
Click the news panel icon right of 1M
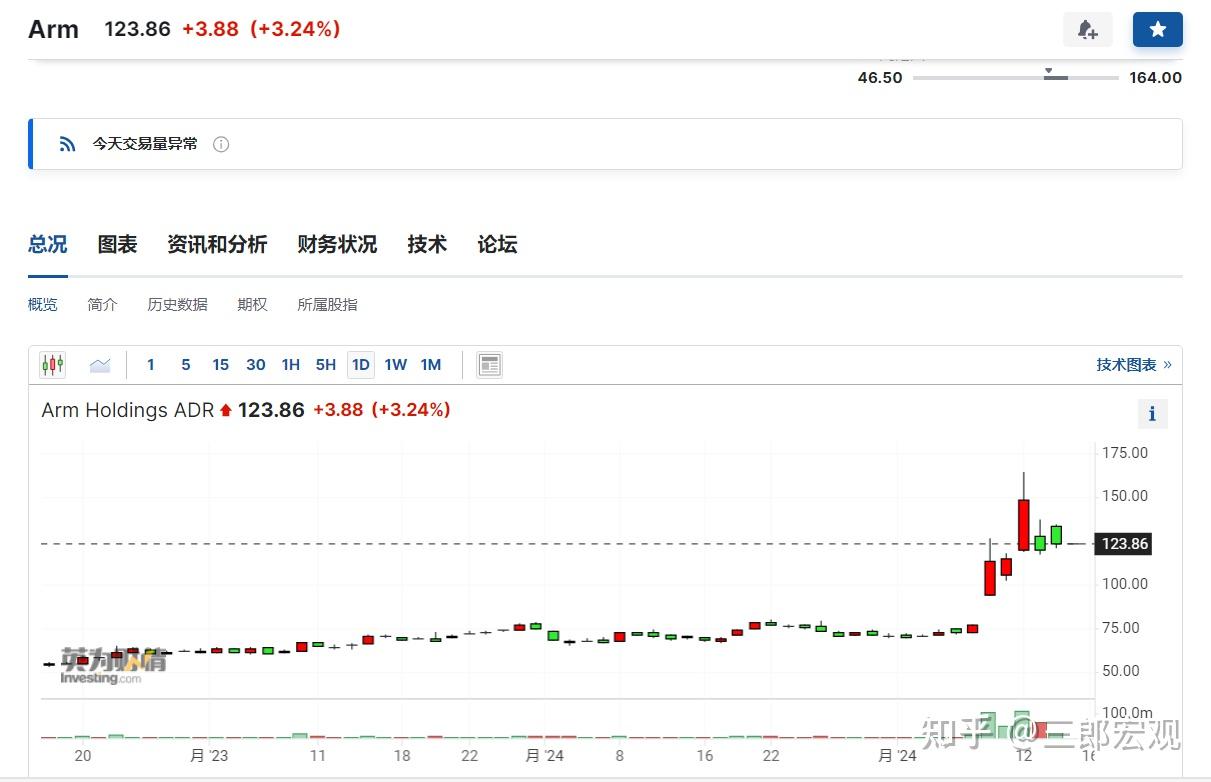(489, 364)
